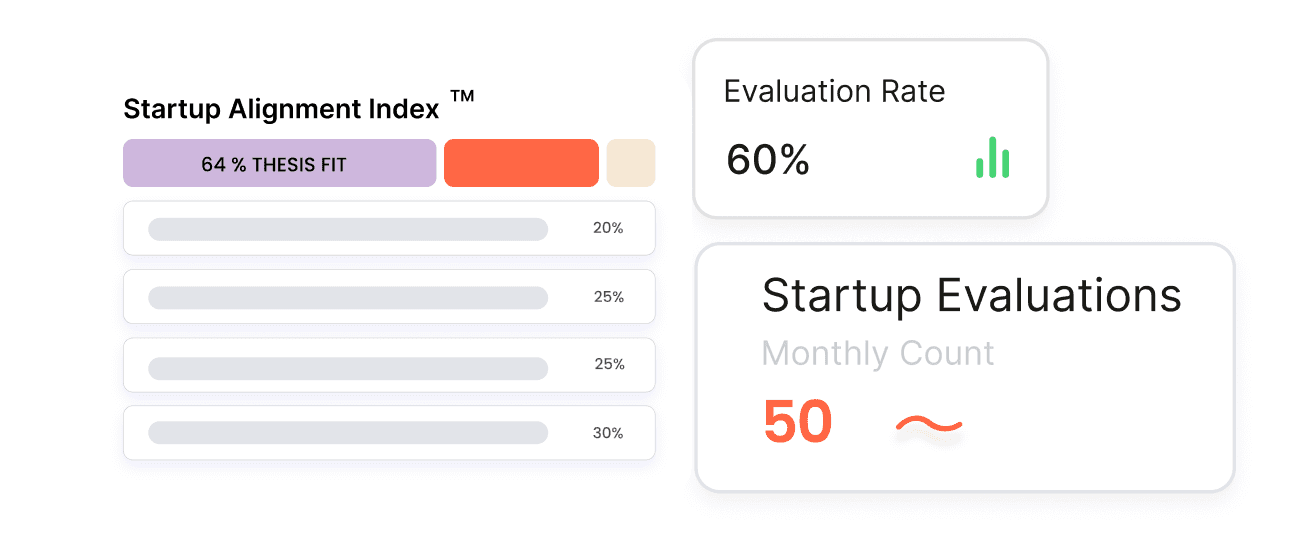The image size is (1314, 540).
Task: Open the Evaluation Rate card
Action: click(x=870, y=128)
